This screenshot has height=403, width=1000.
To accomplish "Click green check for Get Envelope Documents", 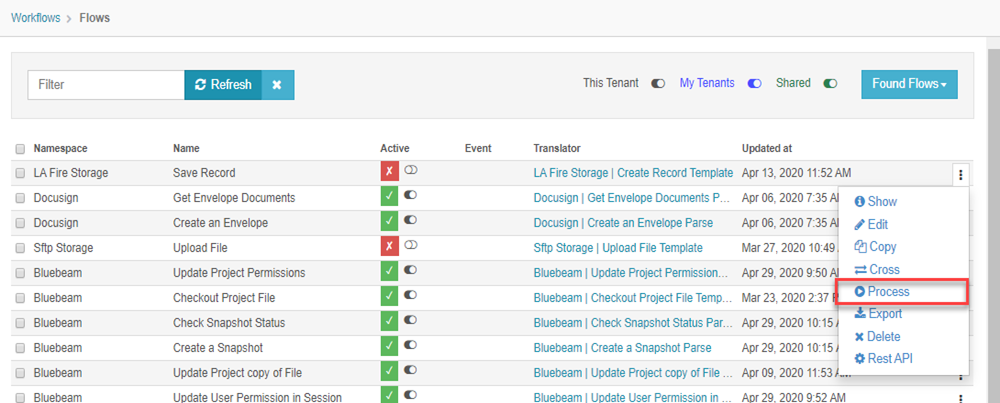I will pos(389,198).
